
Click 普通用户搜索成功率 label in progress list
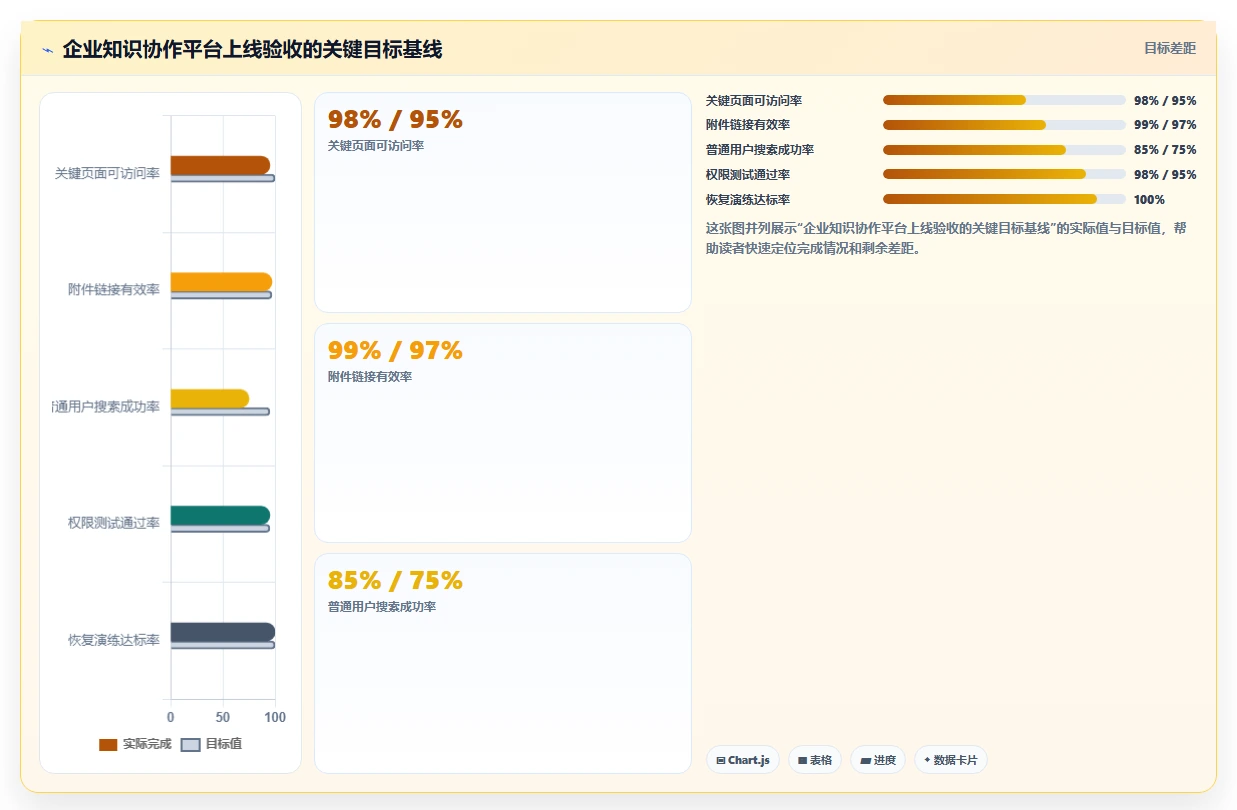(760, 150)
